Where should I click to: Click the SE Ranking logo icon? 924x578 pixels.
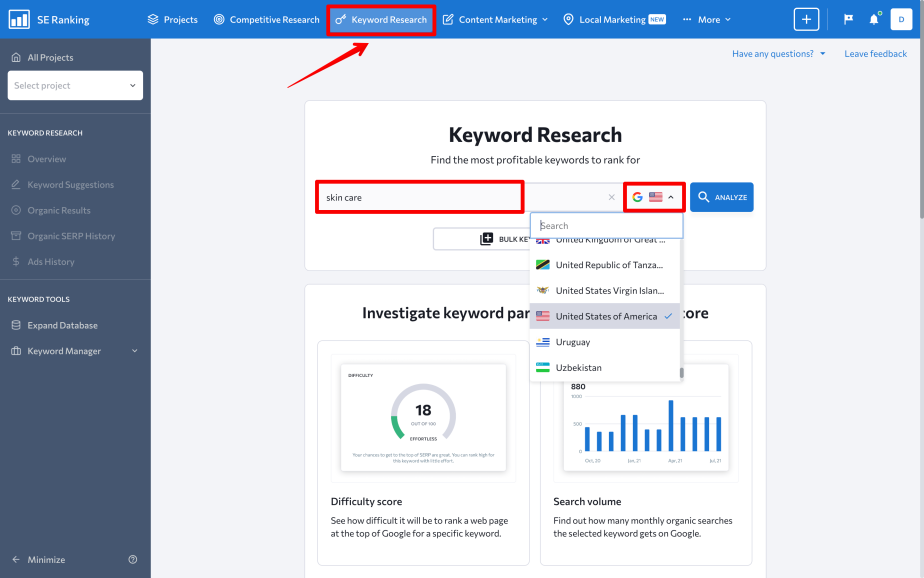click(19, 19)
